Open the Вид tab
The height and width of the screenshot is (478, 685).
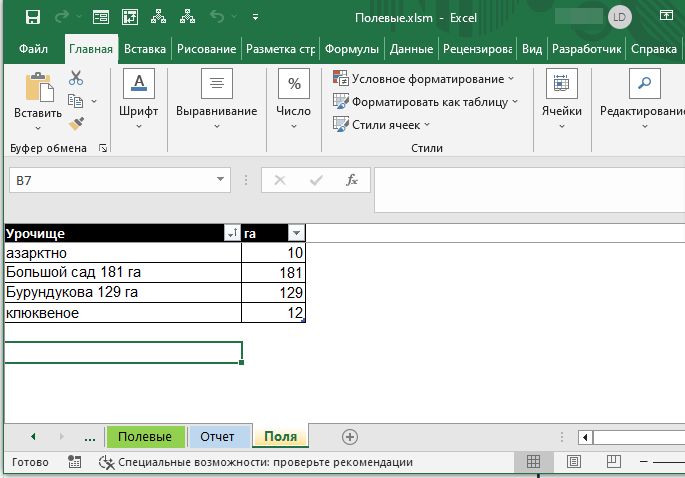click(532, 49)
